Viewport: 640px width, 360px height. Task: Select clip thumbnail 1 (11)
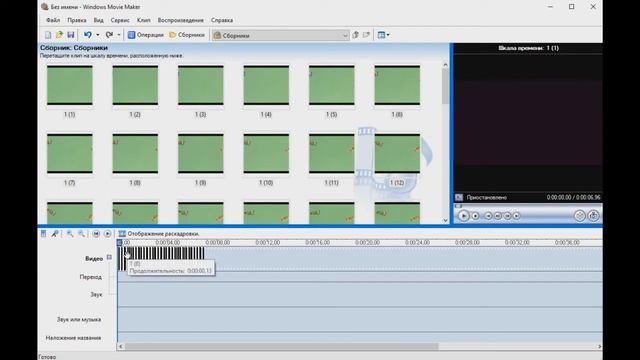[331, 153]
